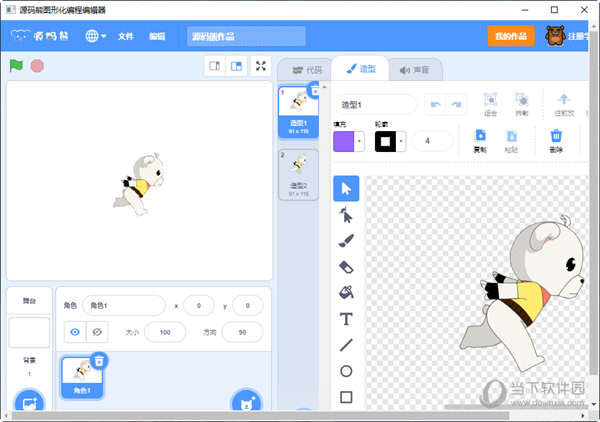Delete costume 造型1 via trash icon
600x422 pixels.
pos(314,90)
